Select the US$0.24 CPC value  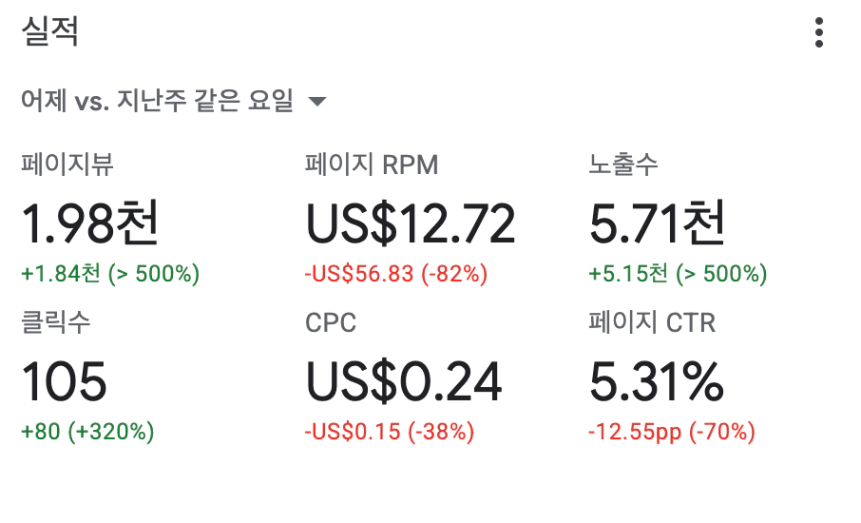tap(404, 381)
